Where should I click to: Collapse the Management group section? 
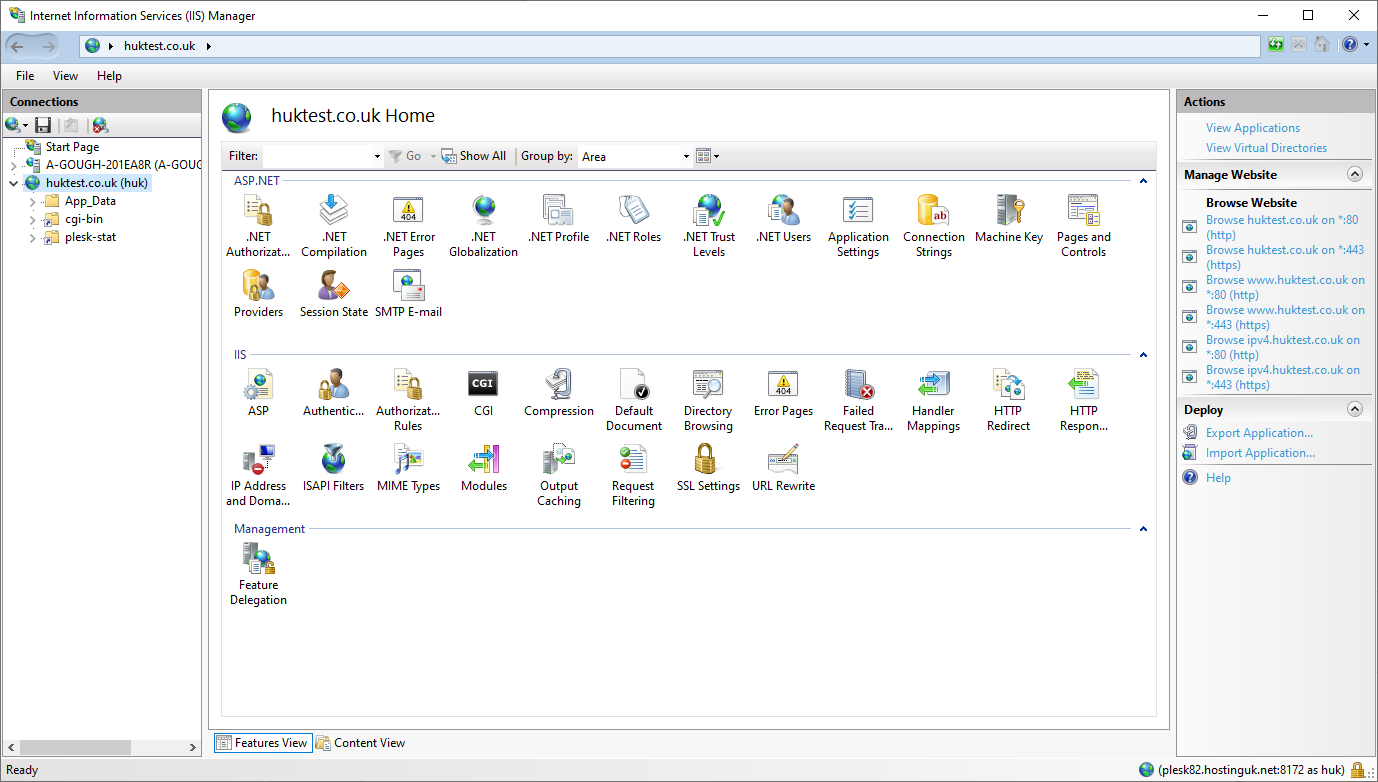(1143, 529)
